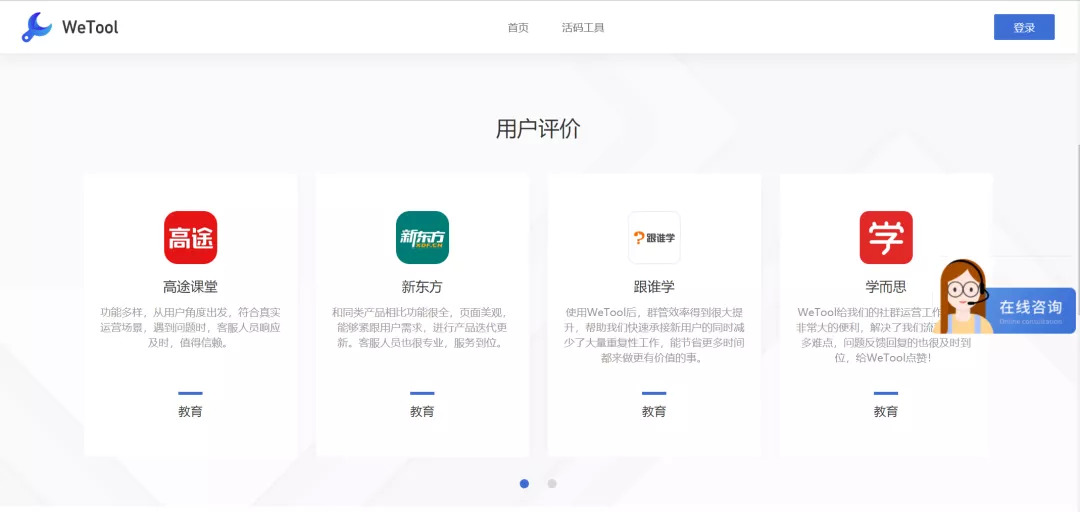
Task: Click 教育 tag under 跟谁学 card
Action: pyautogui.click(x=654, y=411)
